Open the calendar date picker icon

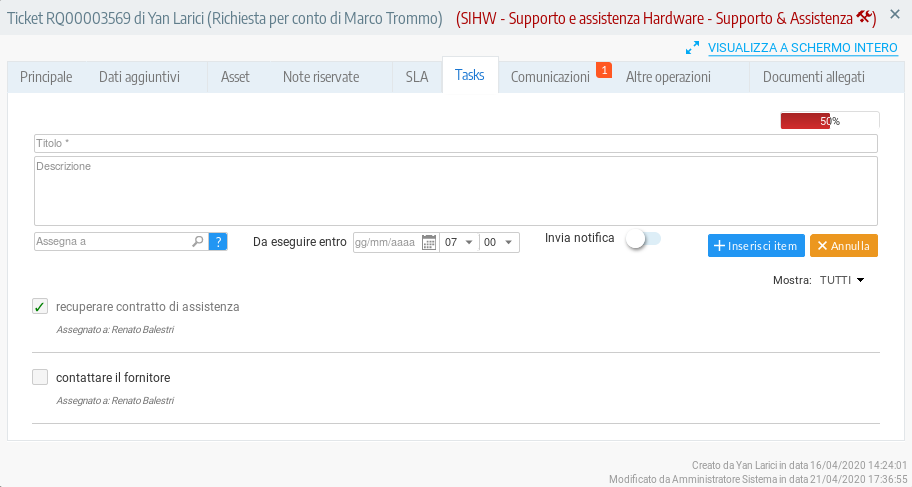tap(429, 242)
